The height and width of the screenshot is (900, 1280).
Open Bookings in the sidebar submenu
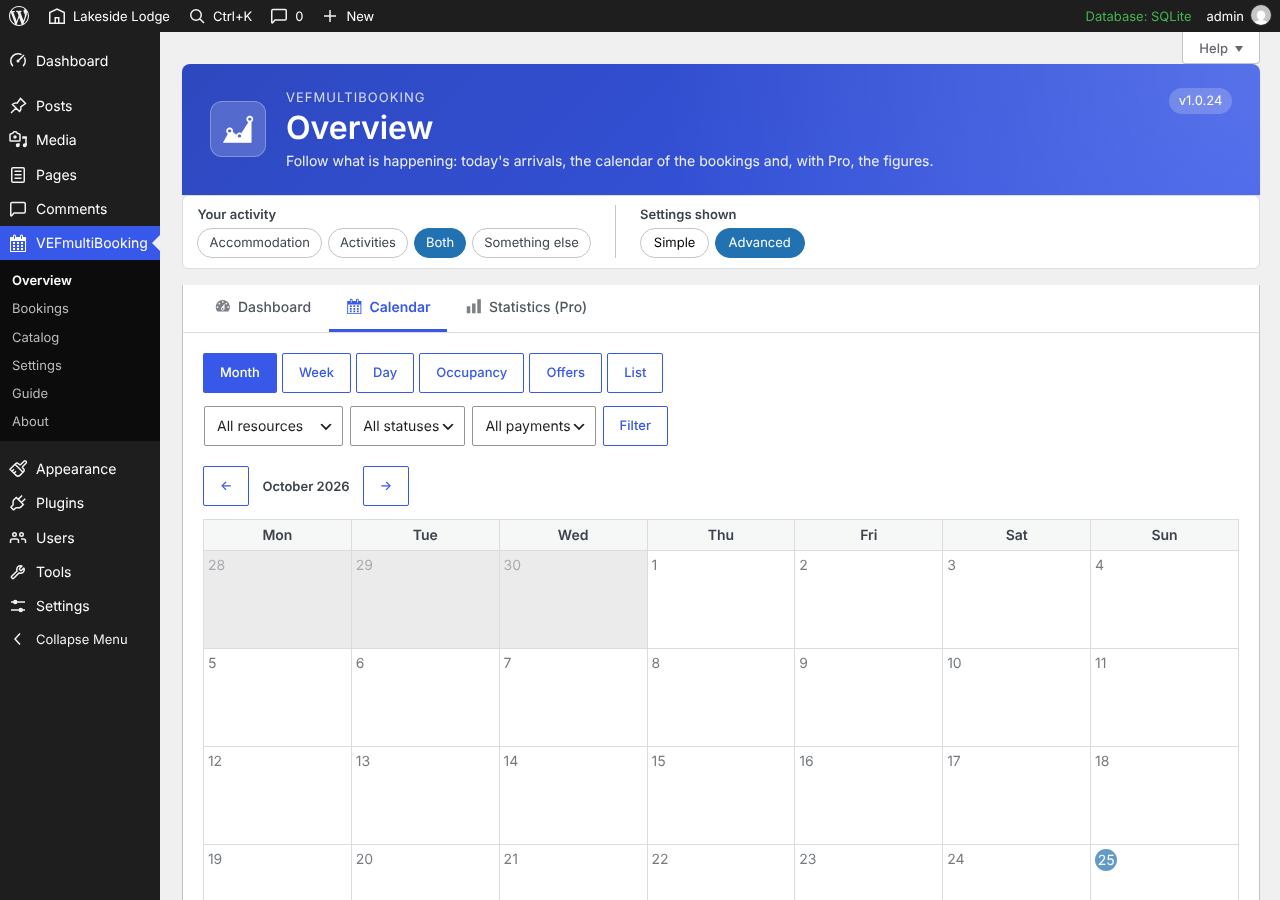point(40,309)
